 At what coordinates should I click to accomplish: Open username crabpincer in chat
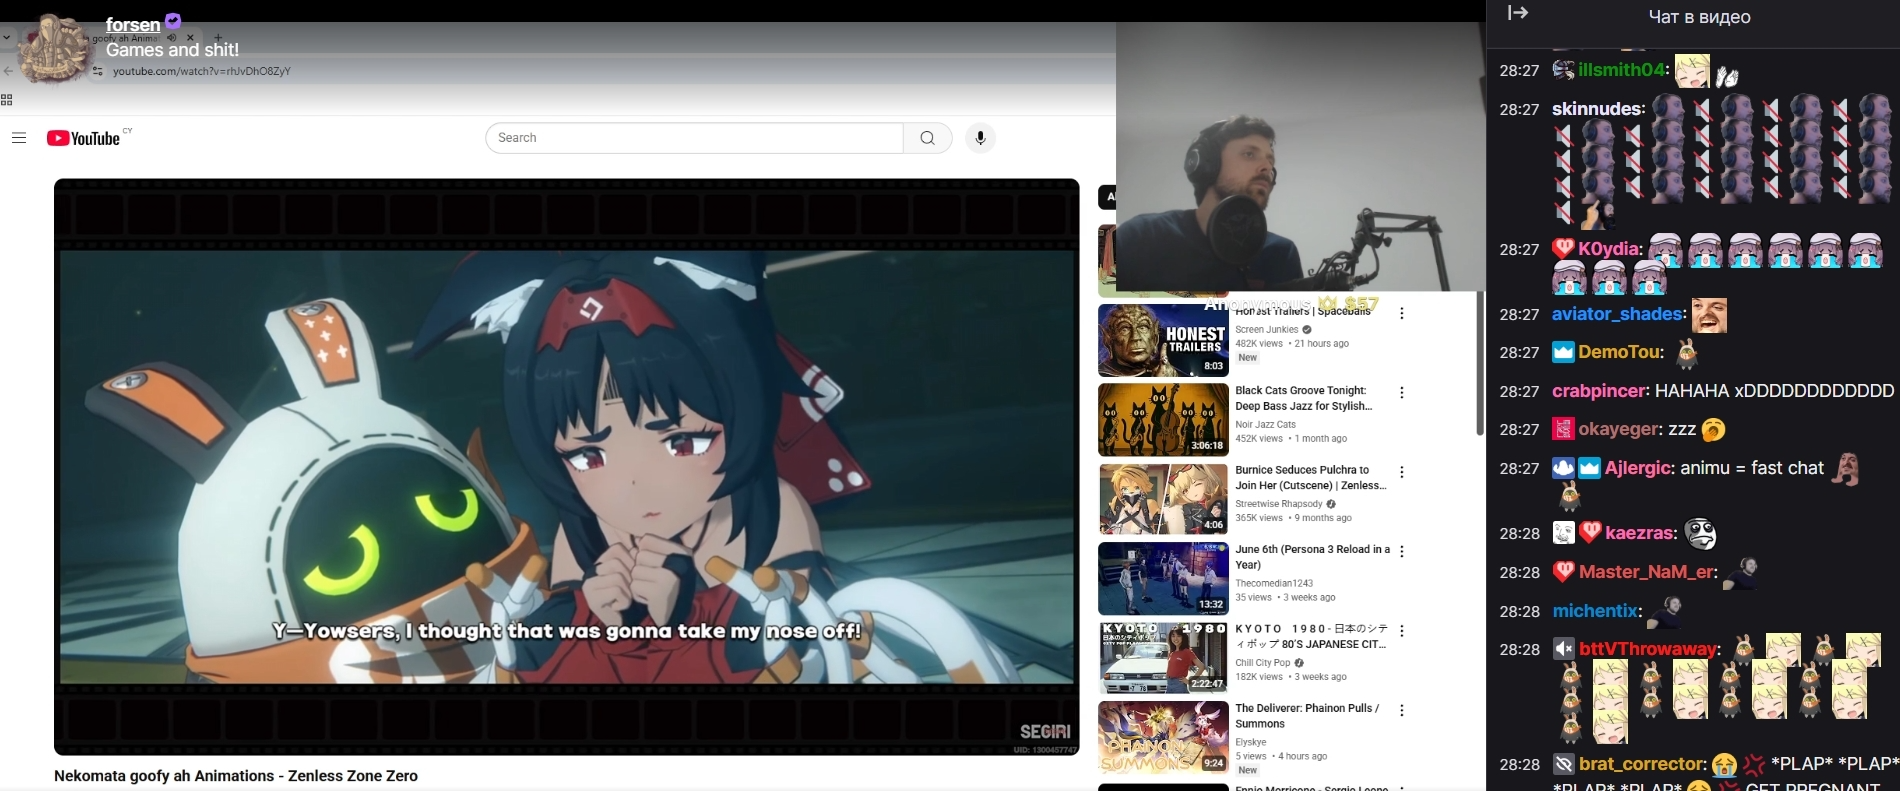pos(1601,391)
